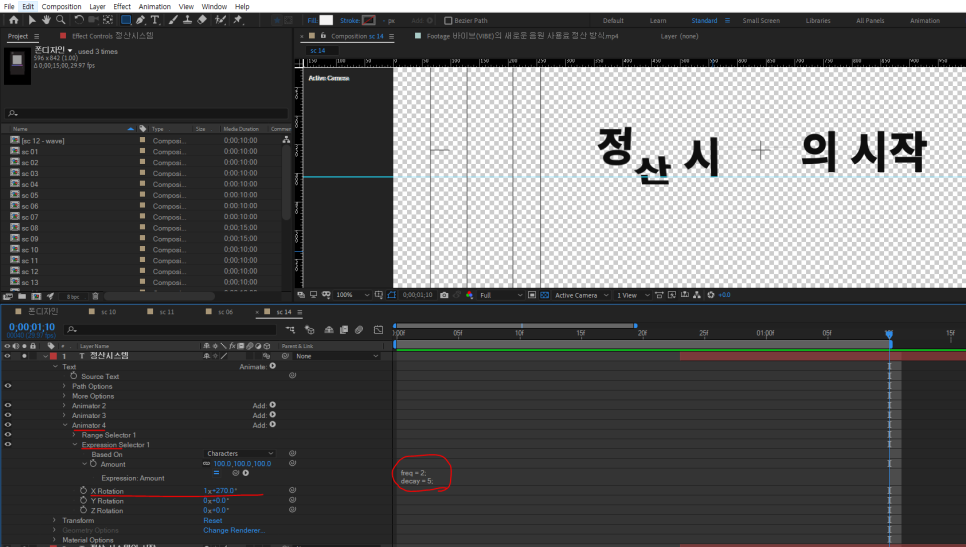Open the Composition menu
Image resolution: width=966 pixels, height=547 pixels.
tap(61, 6)
